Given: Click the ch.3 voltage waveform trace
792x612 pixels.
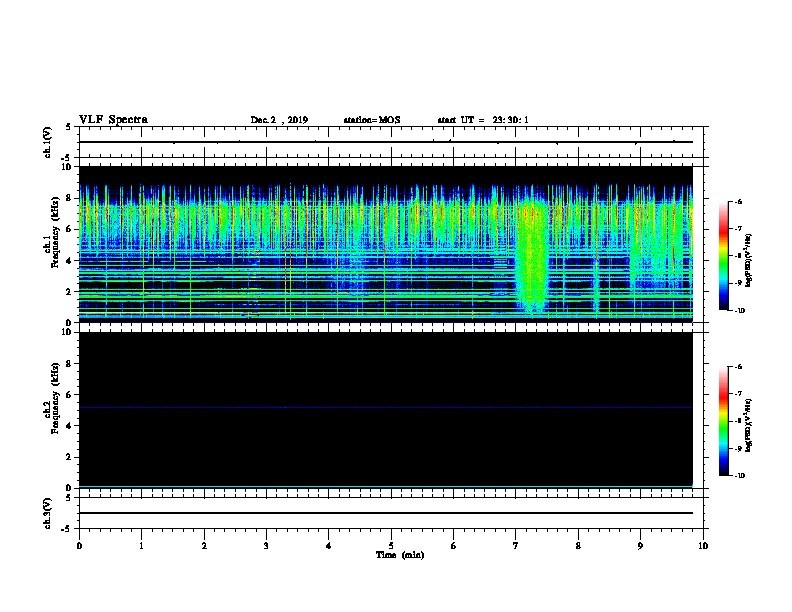Looking at the screenshot, I should (385, 513).
